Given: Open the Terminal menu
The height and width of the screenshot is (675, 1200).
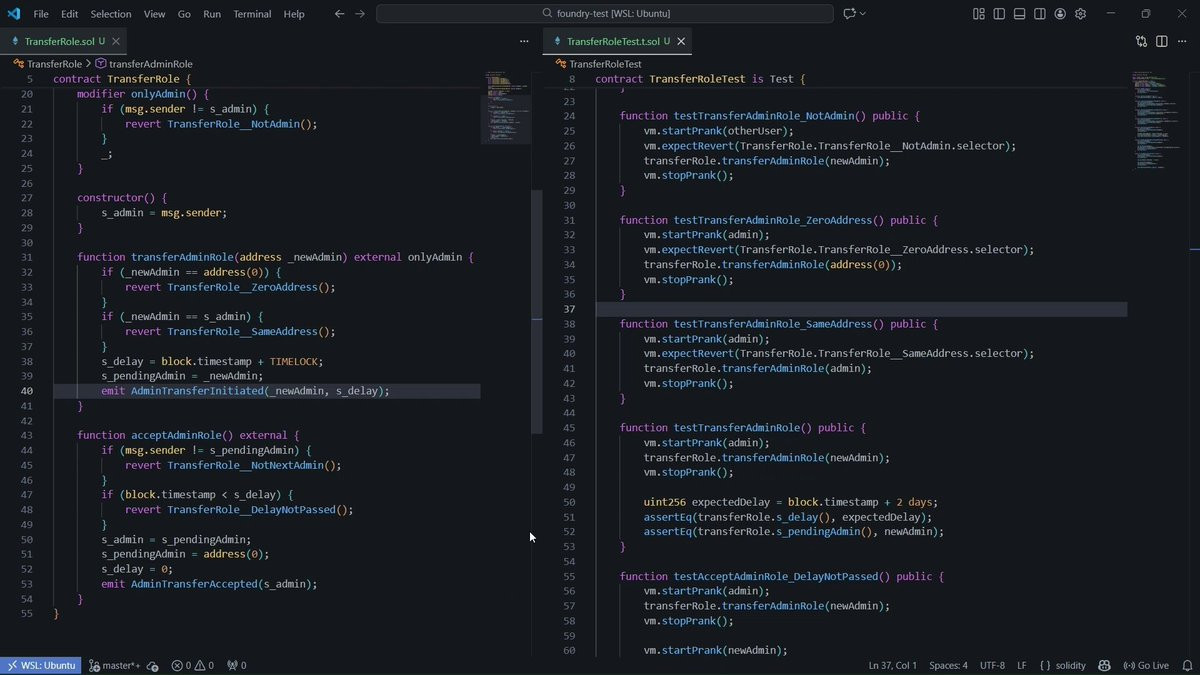Looking at the screenshot, I should [252, 14].
